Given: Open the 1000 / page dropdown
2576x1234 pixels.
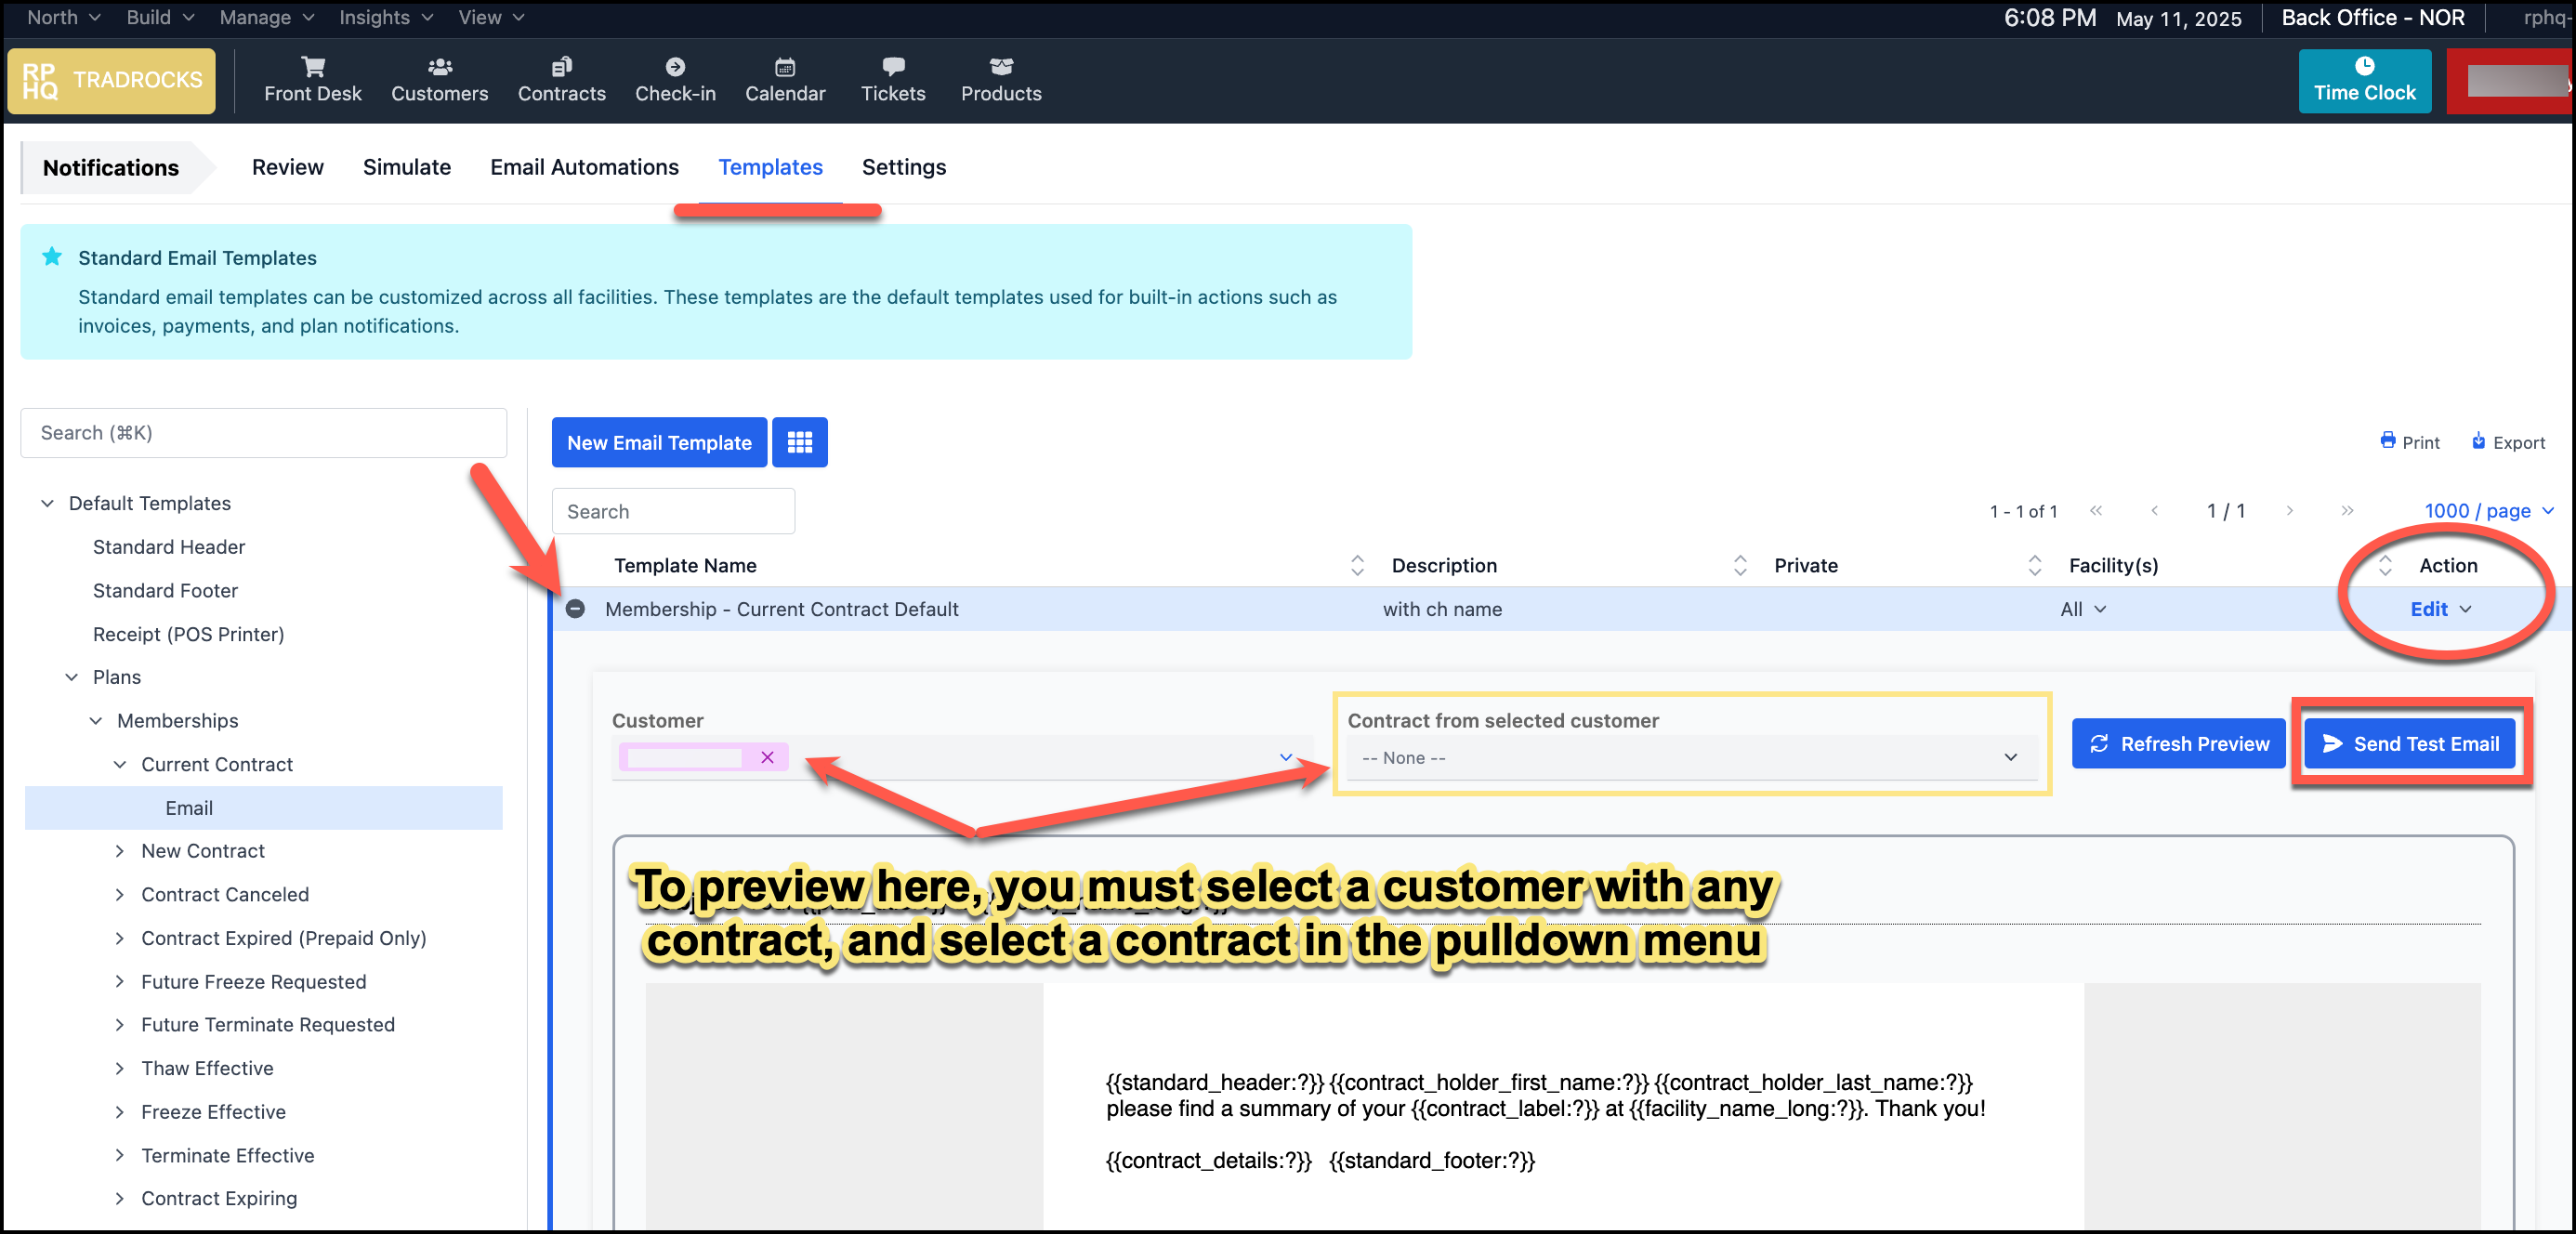Looking at the screenshot, I should (x=2489, y=511).
